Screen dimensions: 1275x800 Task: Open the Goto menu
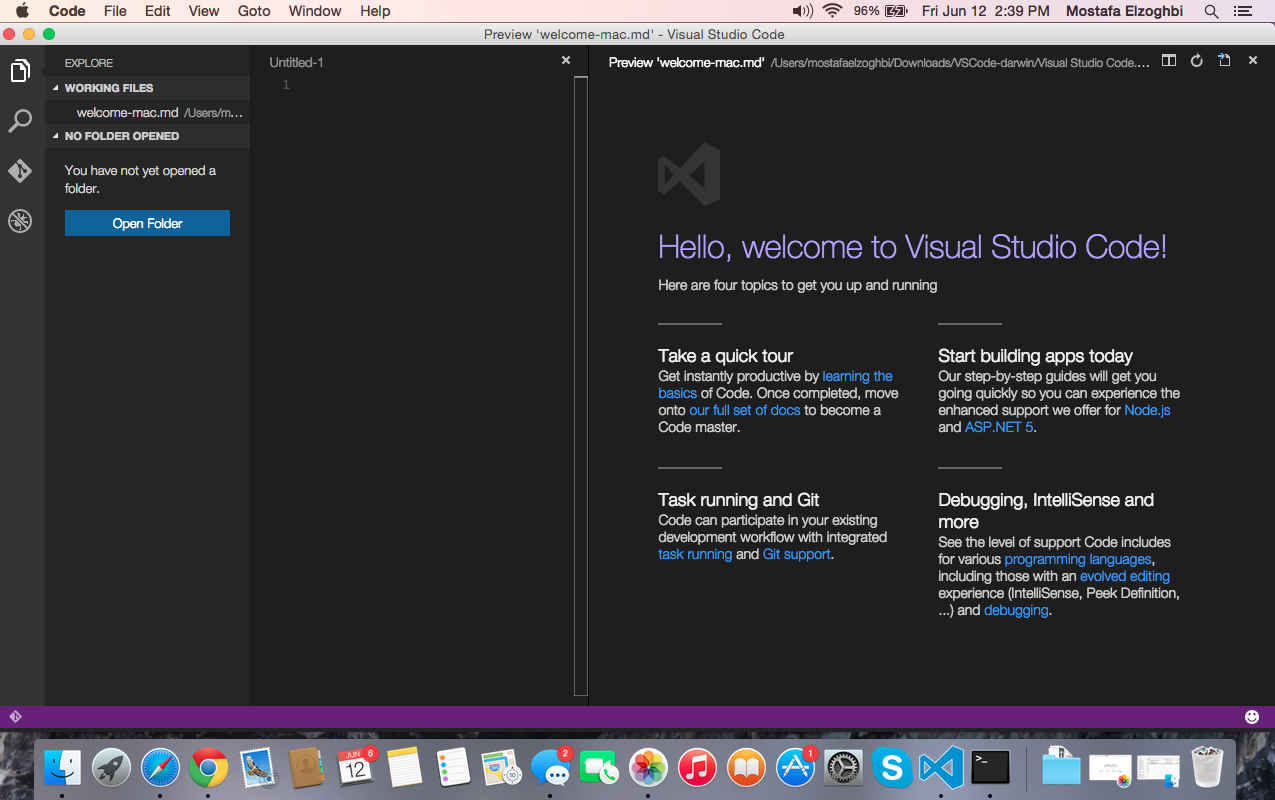254,11
